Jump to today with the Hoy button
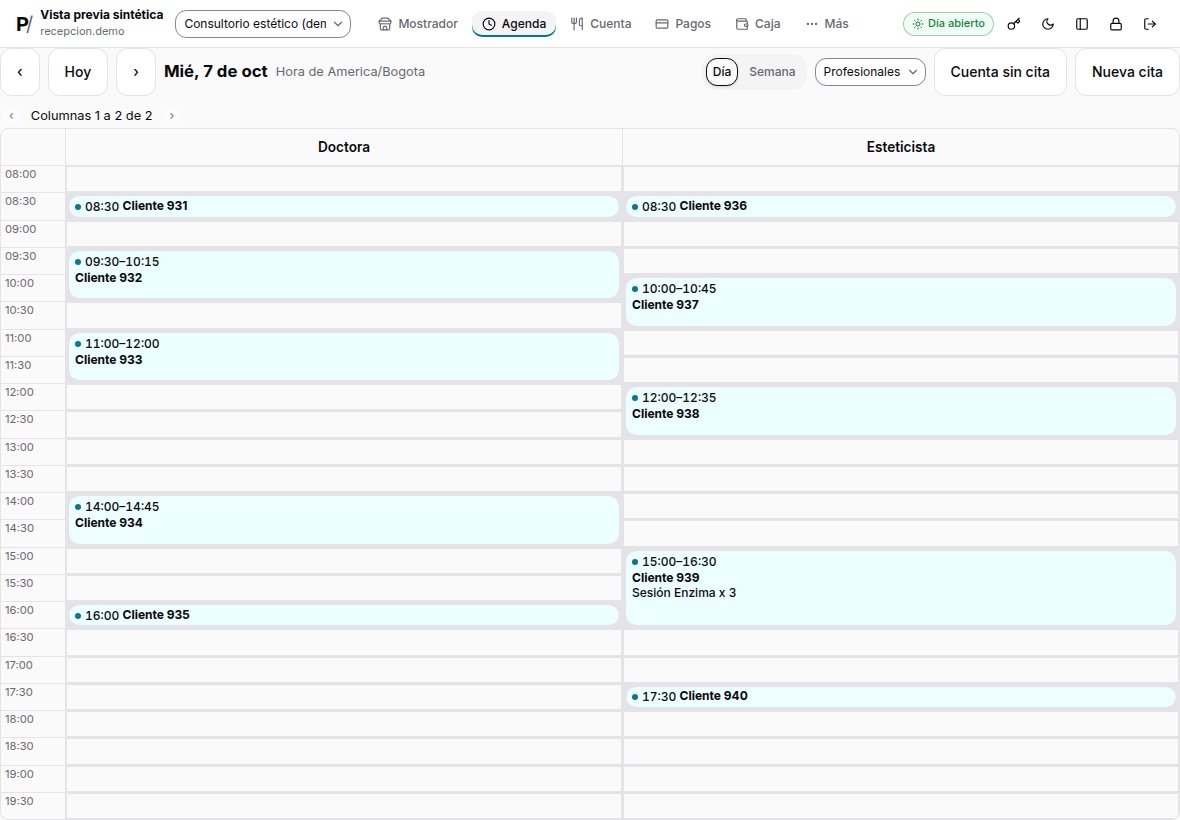The height and width of the screenshot is (820, 1180). pos(78,72)
